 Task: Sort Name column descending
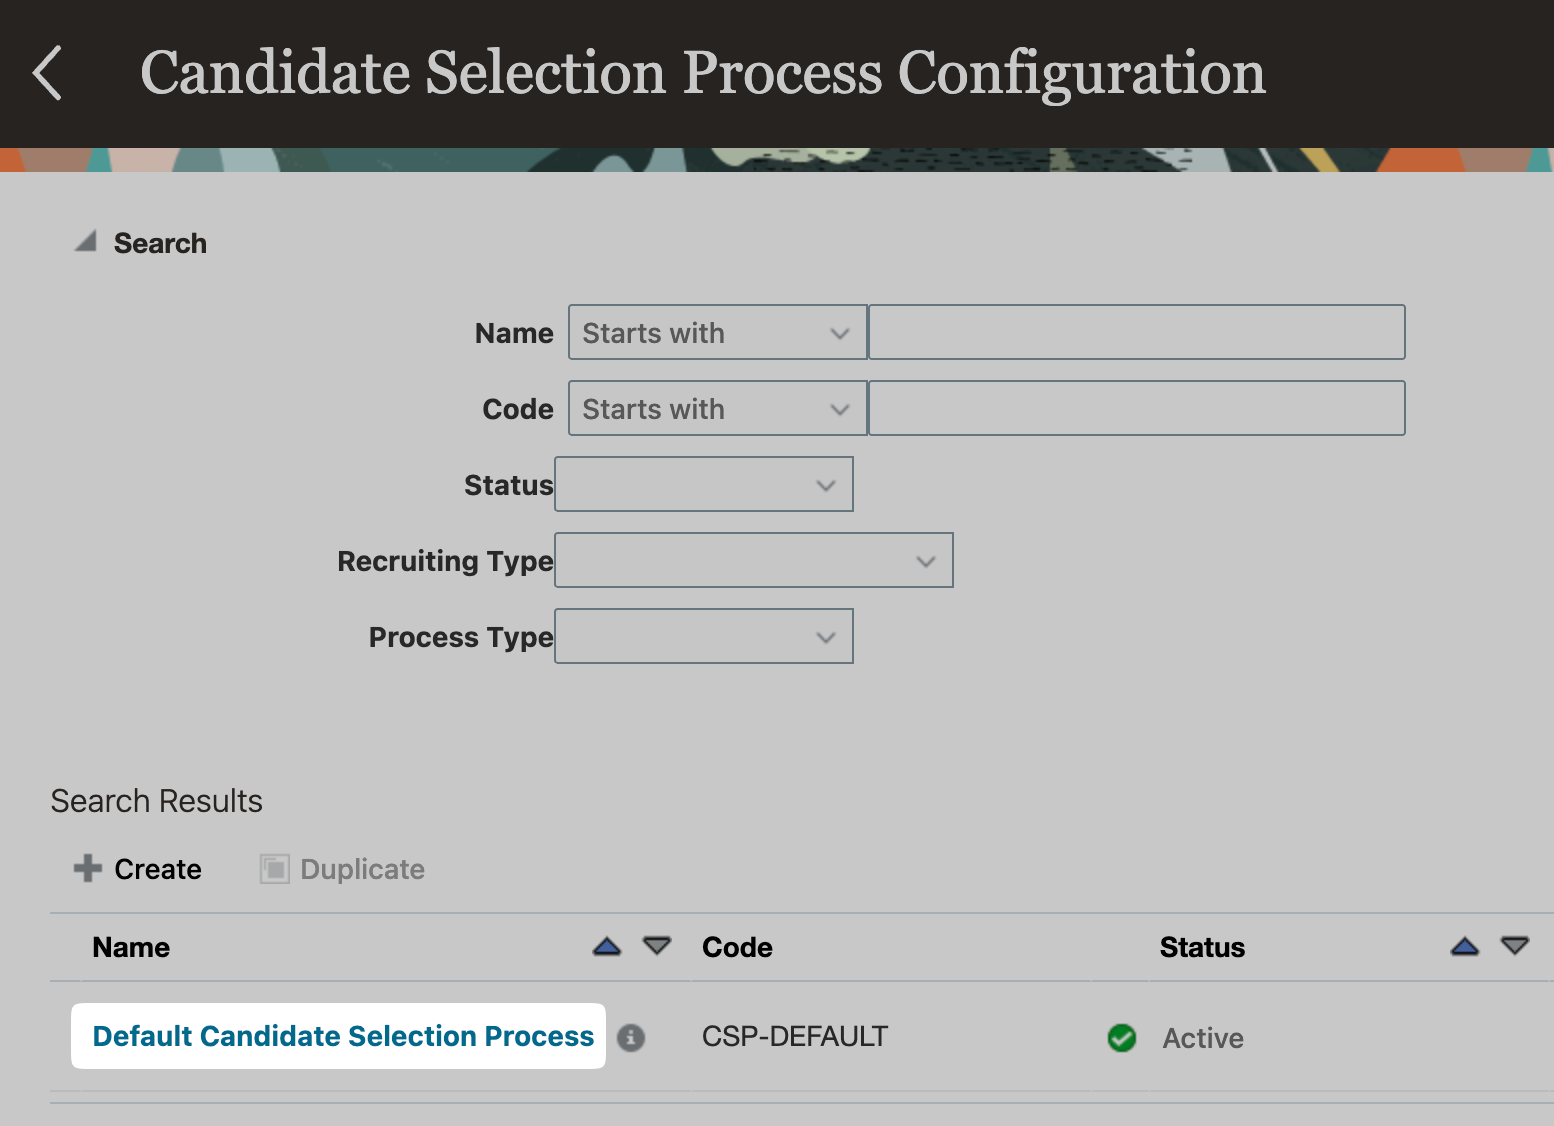(x=657, y=946)
